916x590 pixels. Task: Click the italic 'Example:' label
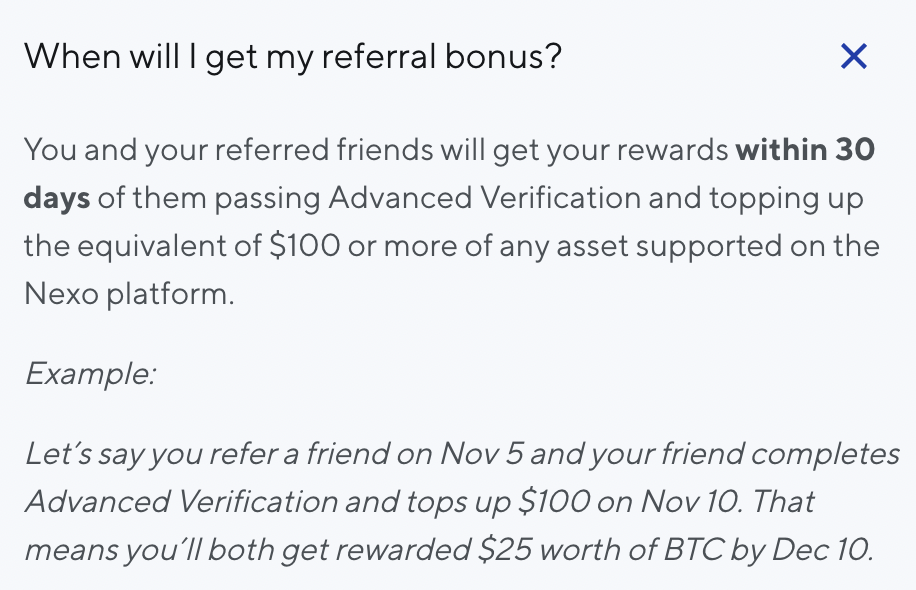tap(91, 374)
